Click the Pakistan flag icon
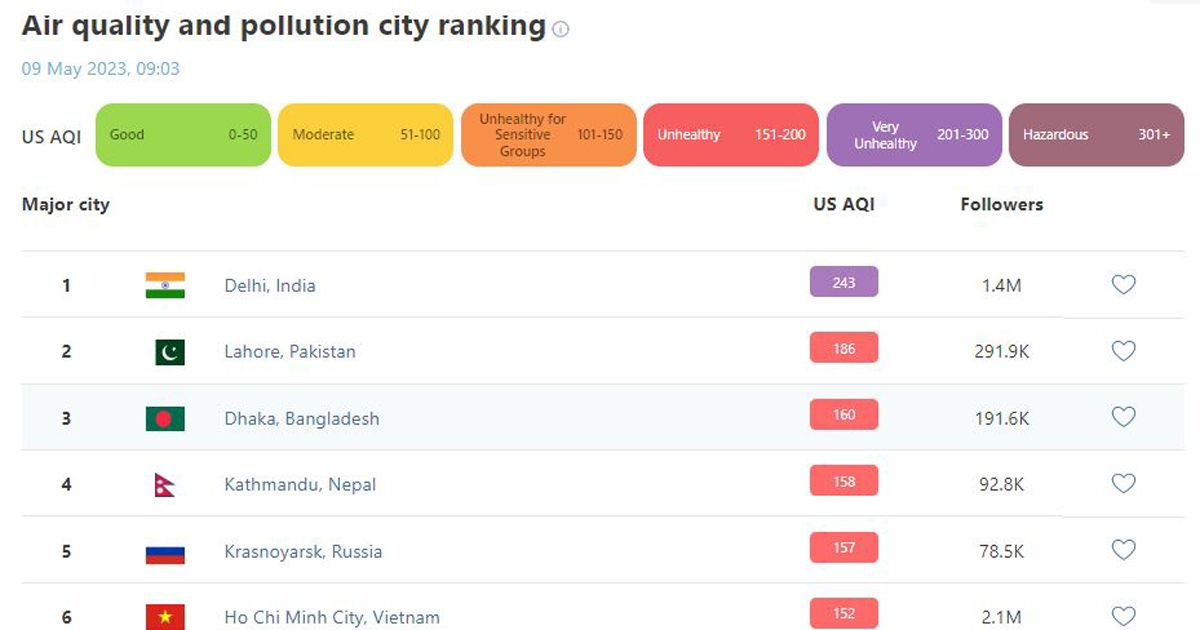Image resolution: width=1200 pixels, height=630 pixels. (x=170, y=352)
